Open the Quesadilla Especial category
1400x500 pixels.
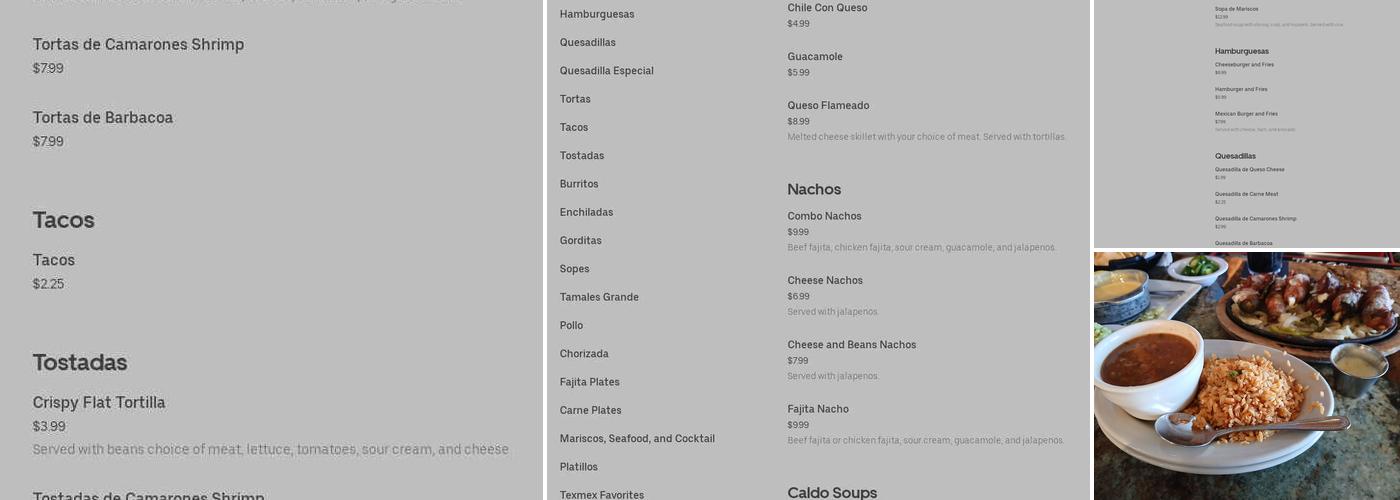pyautogui.click(x=606, y=71)
